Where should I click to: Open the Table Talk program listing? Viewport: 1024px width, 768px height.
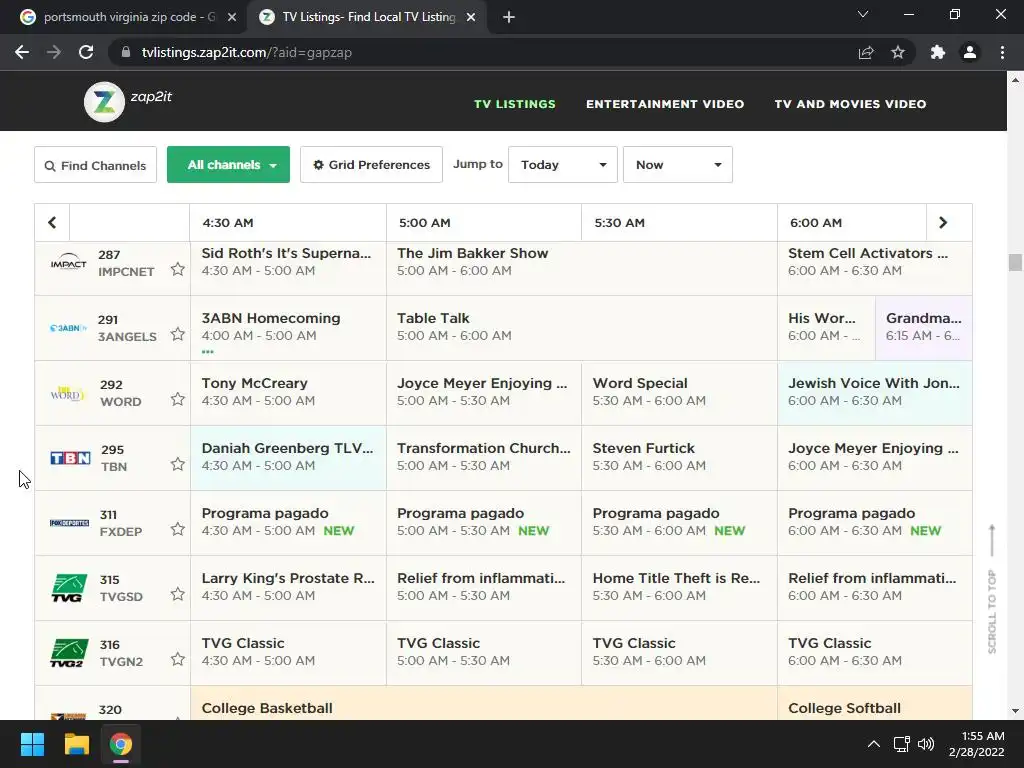coord(582,328)
